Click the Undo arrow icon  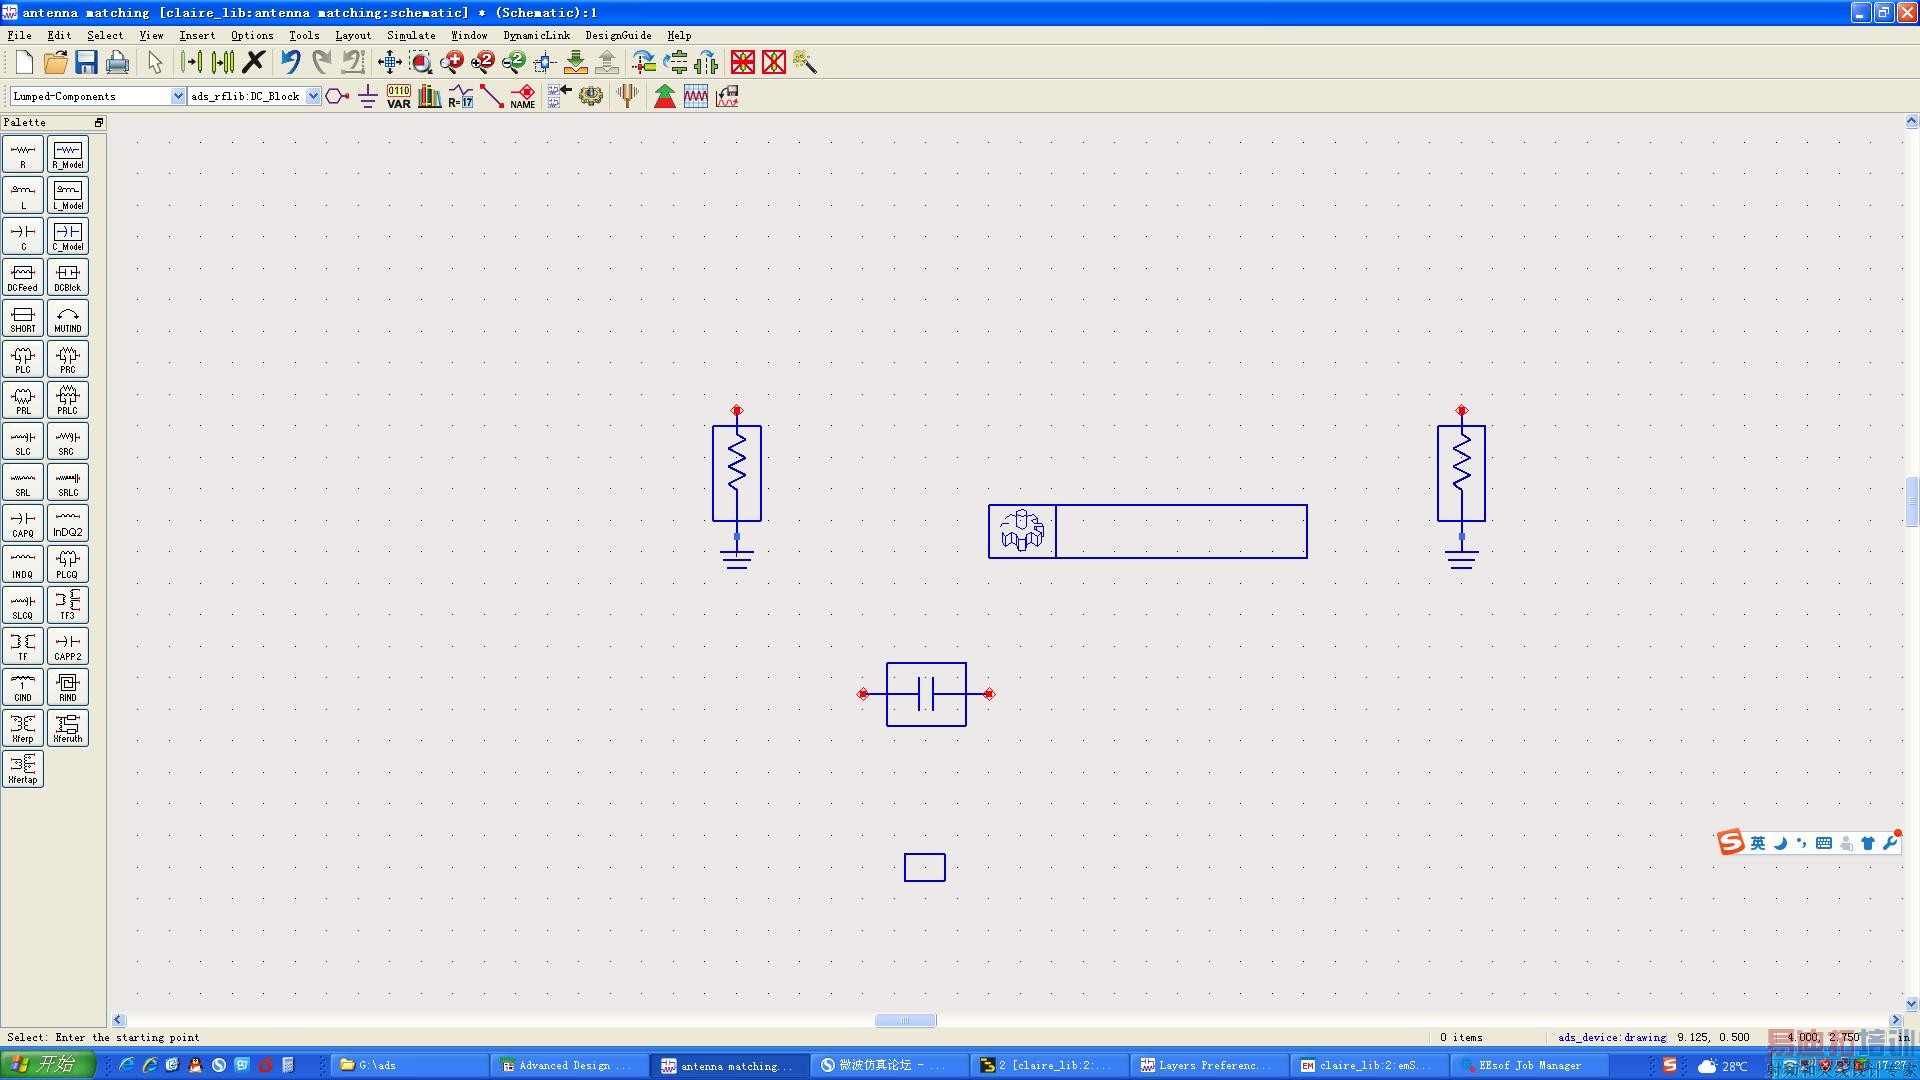pos(290,62)
